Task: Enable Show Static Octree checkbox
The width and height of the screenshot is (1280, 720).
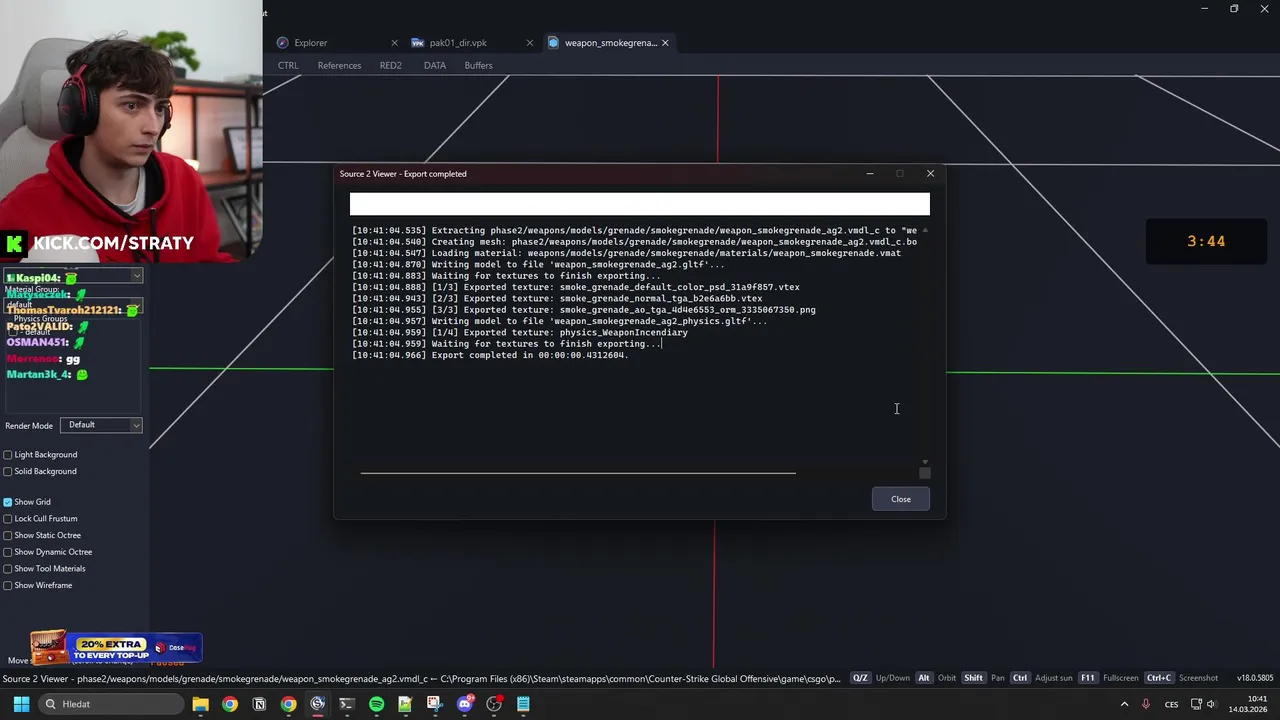Action: tap(8, 535)
